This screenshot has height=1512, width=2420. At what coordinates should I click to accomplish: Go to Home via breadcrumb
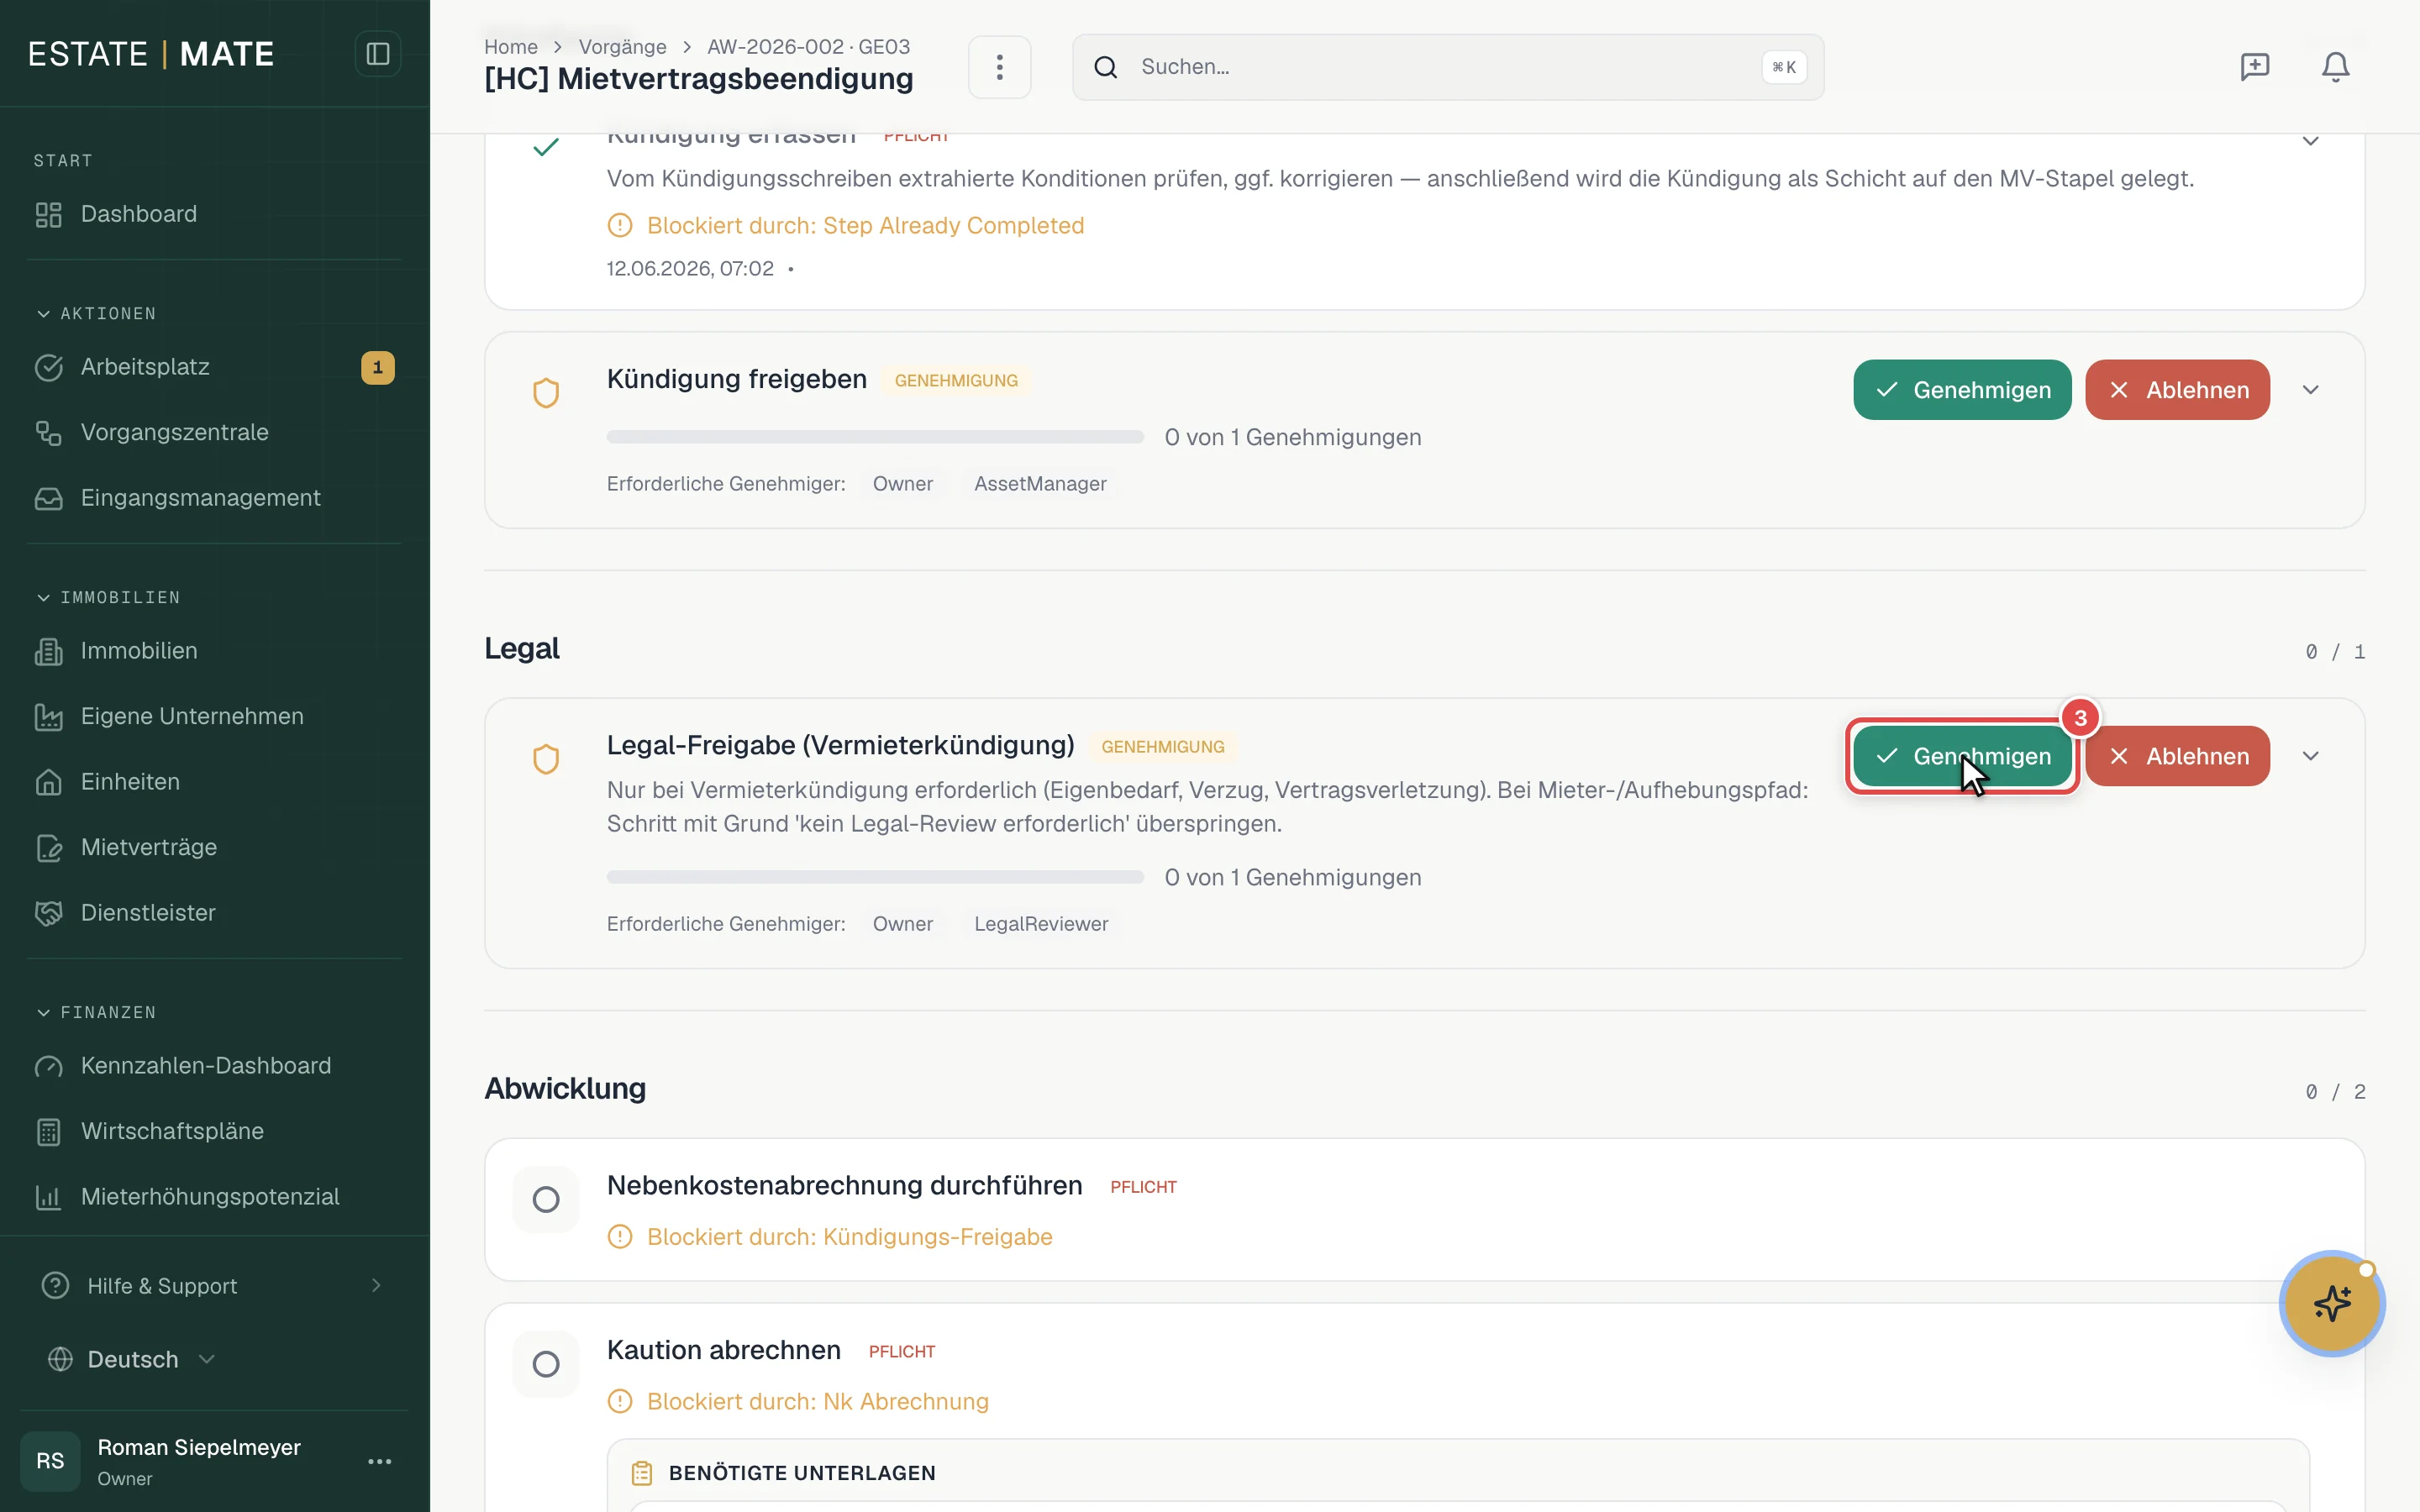(x=510, y=47)
